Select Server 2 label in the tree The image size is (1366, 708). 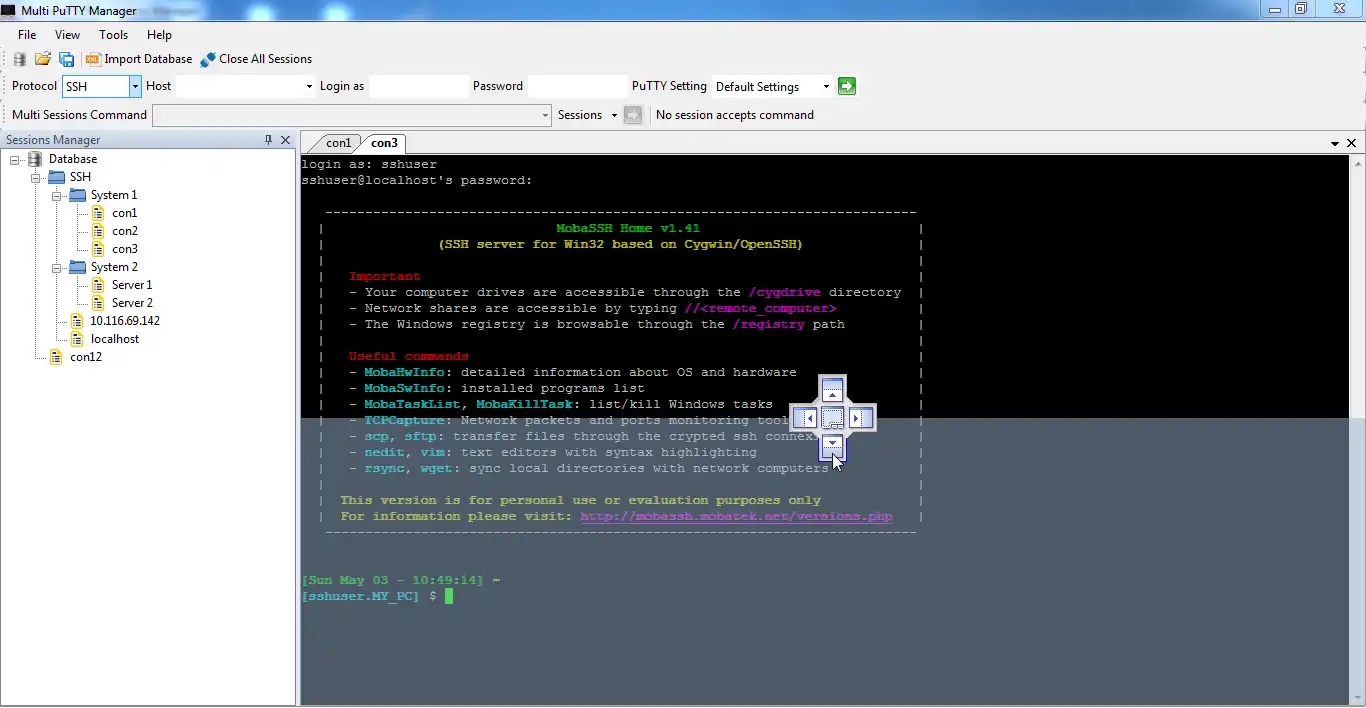coord(132,303)
